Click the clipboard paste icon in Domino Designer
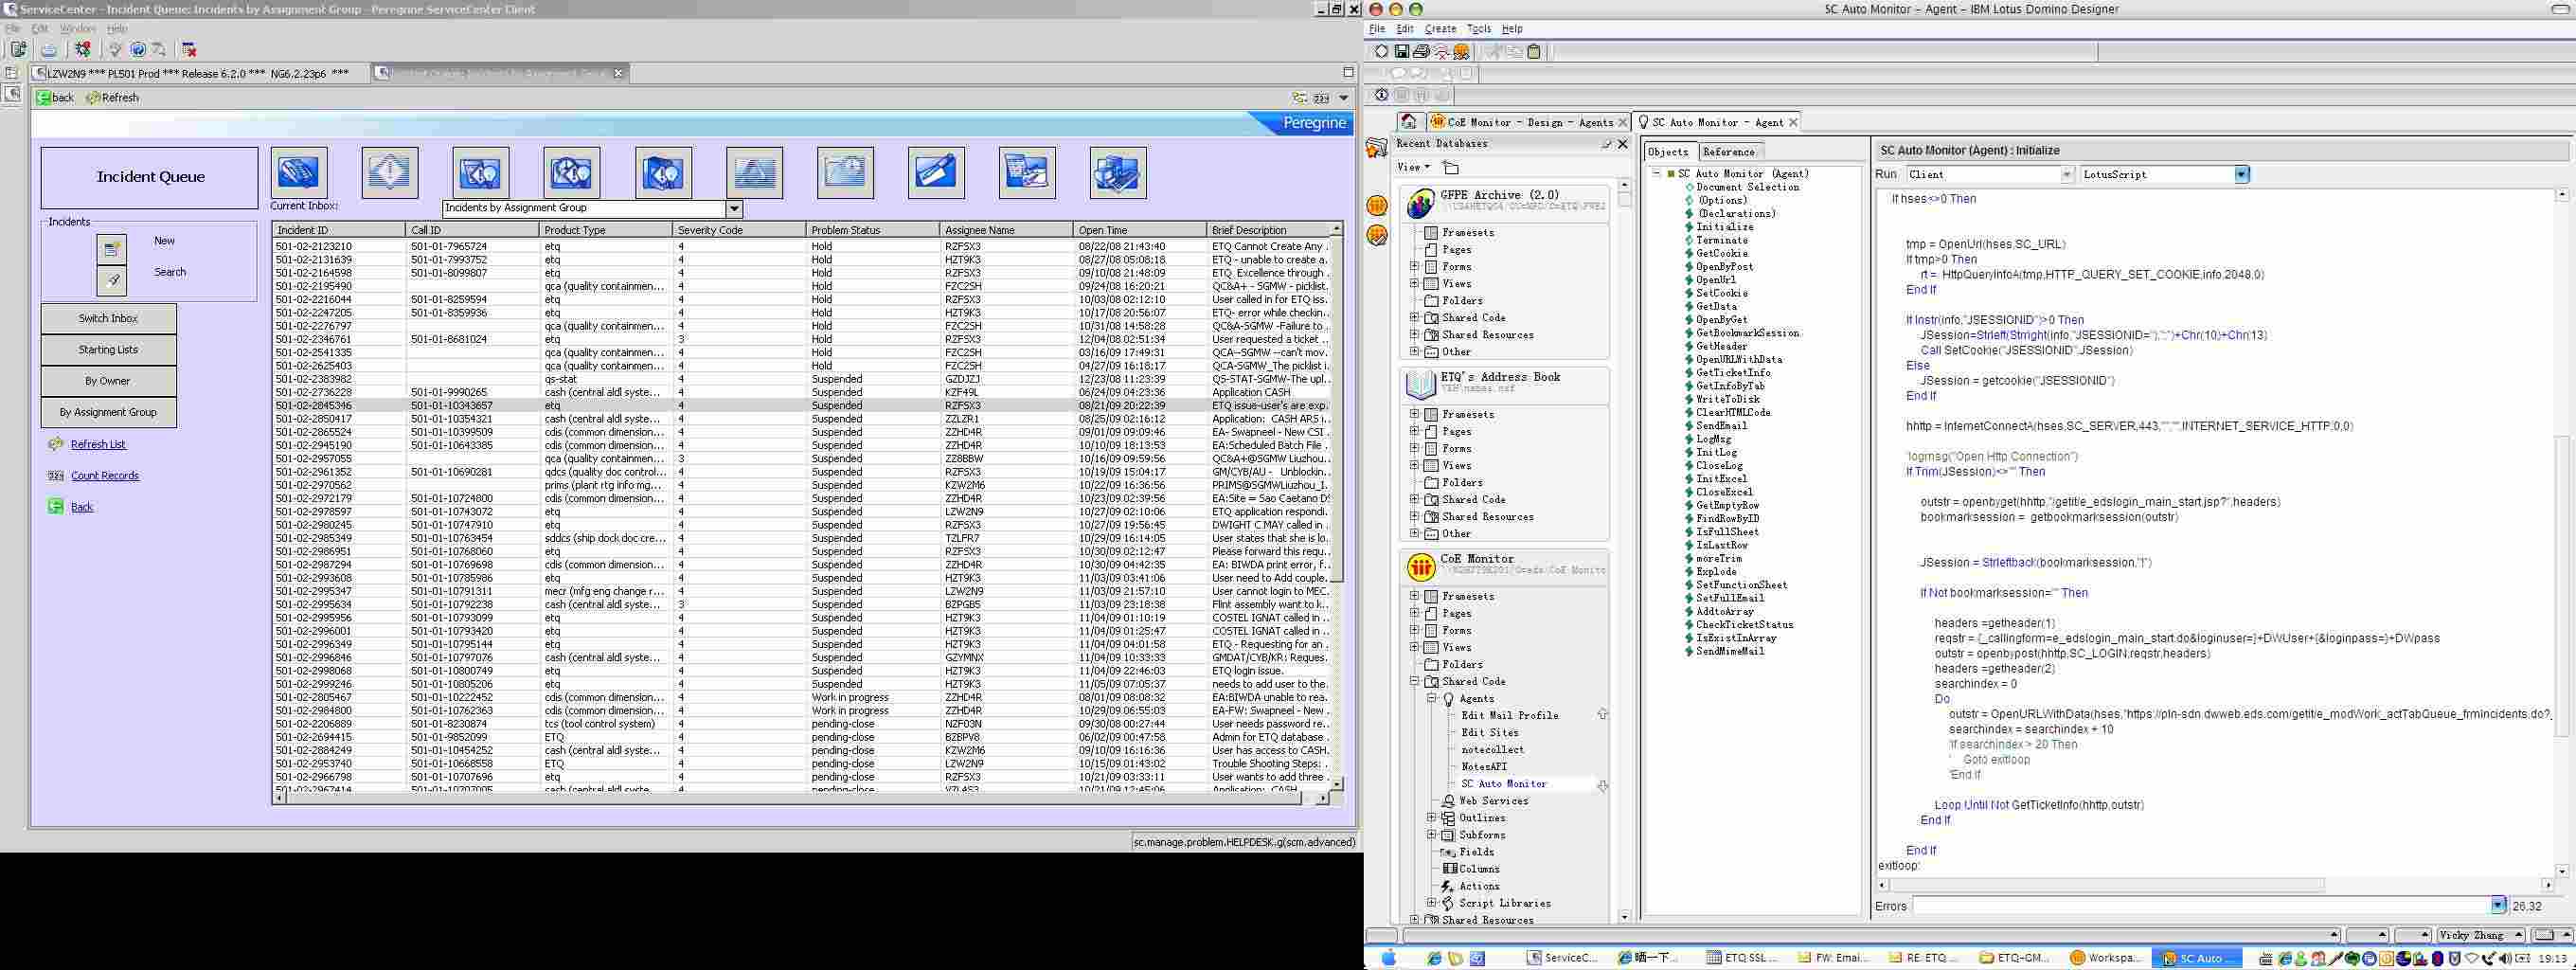The width and height of the screenshot is (2576, 970). [1534, 51]
